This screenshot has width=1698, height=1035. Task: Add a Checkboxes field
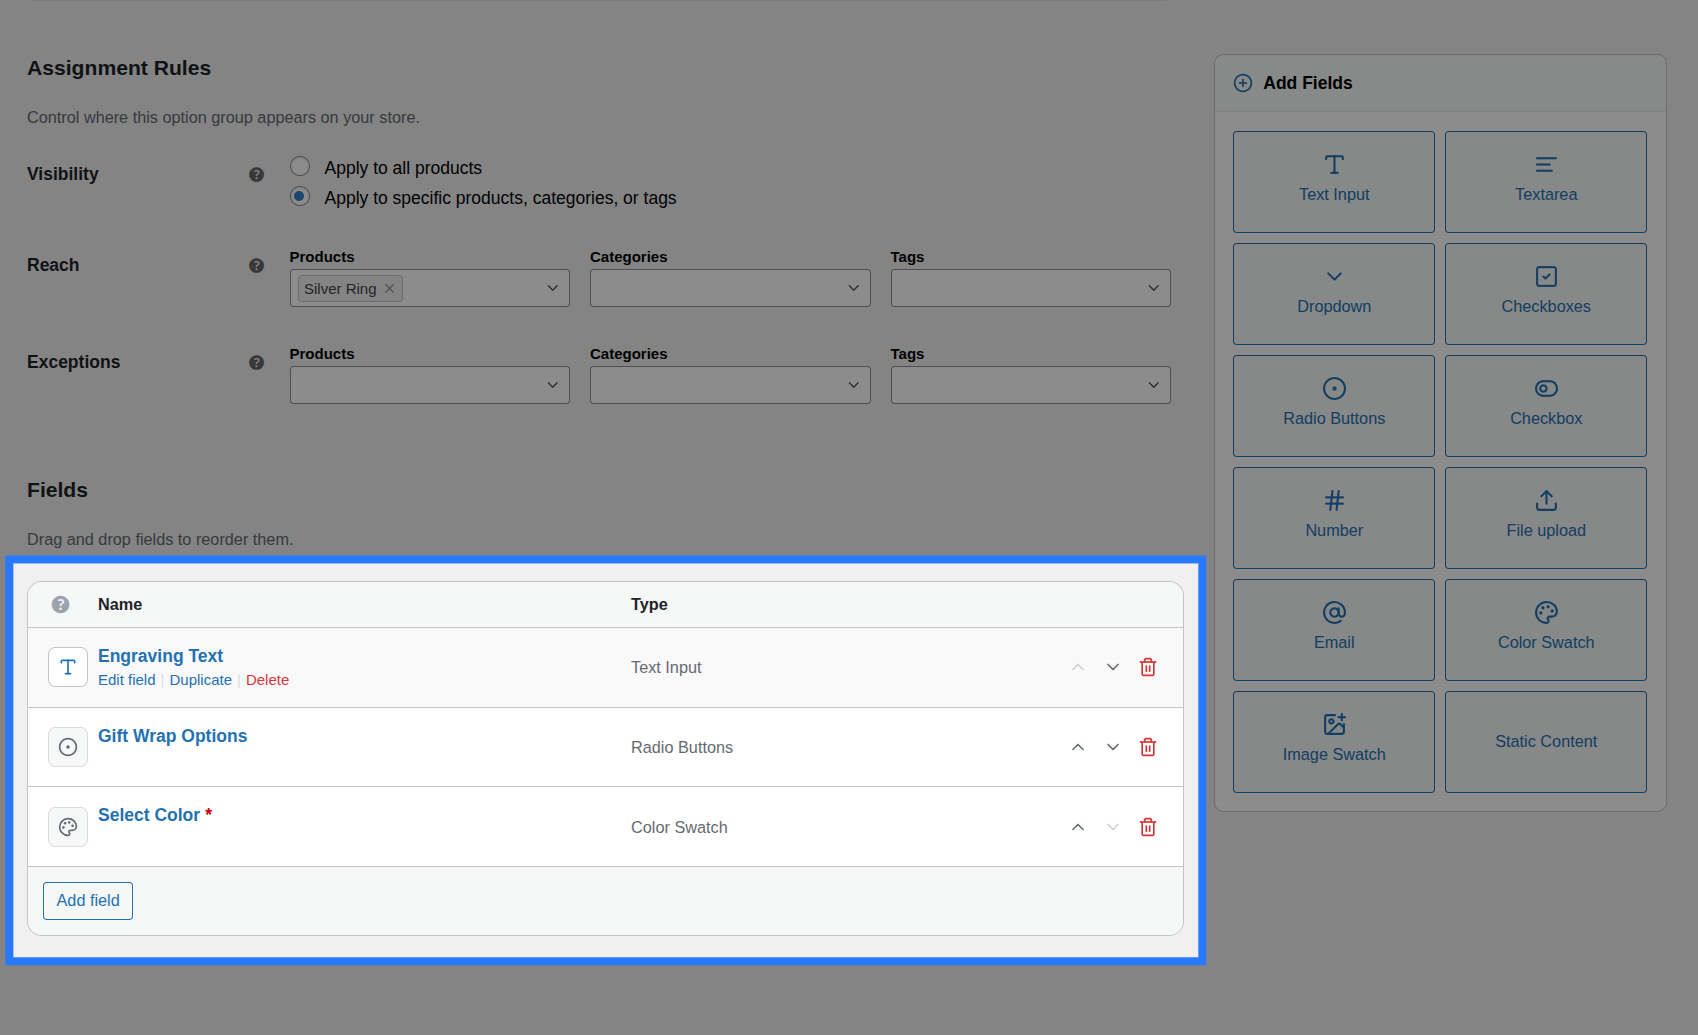[x=1545, y=294]
